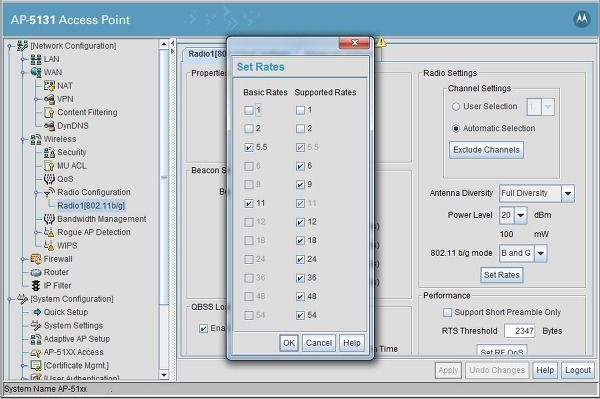The image size is (600, 399).
Task: Enable Basic Rate 1 checkbox
Action: pyautogui.click(x=249, y=111)
